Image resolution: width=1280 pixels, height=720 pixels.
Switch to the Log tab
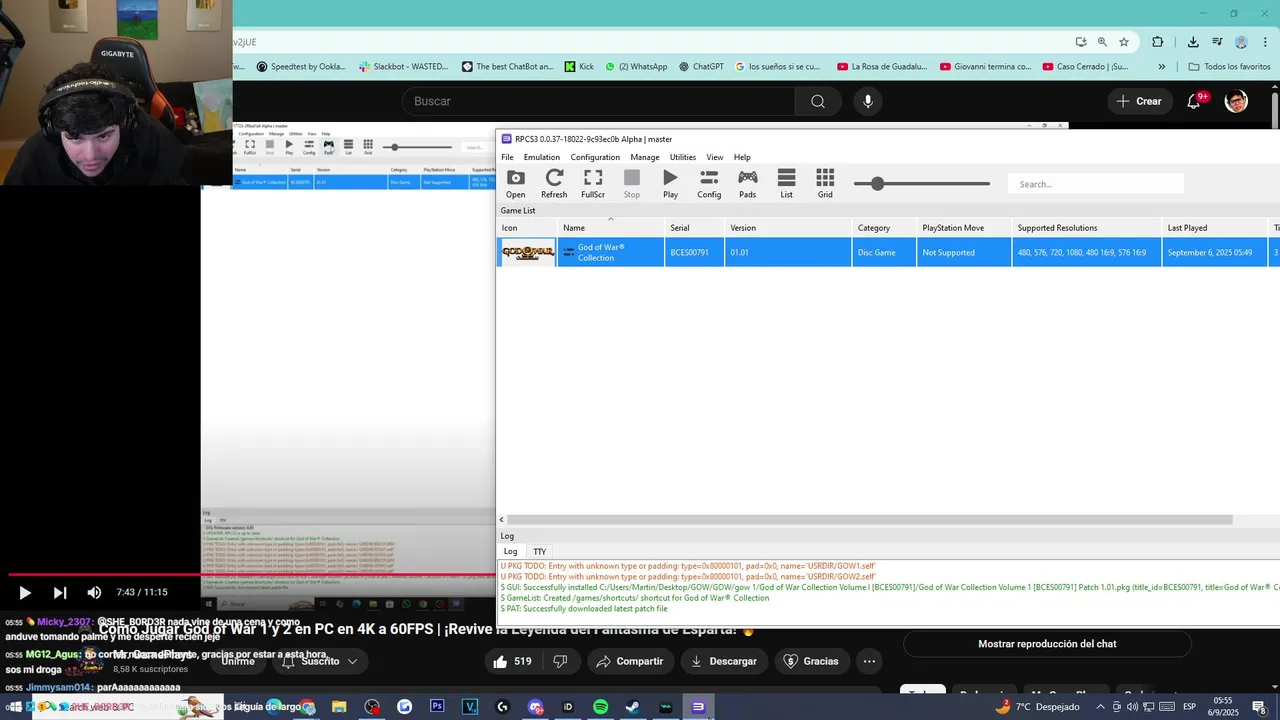[x=510, y=552]
